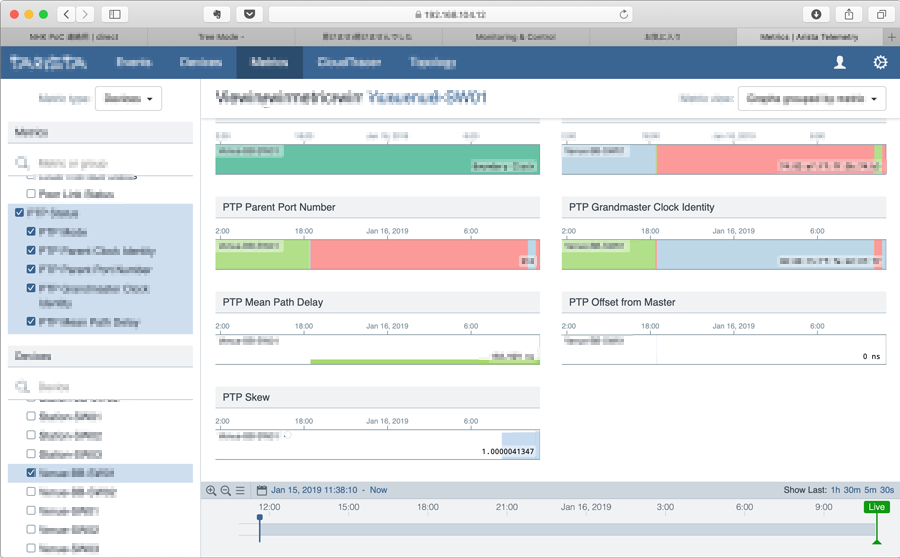Open the CloudTracer nav tab
900x558 pixels.
pyautogui.click(x=349, y=62)
